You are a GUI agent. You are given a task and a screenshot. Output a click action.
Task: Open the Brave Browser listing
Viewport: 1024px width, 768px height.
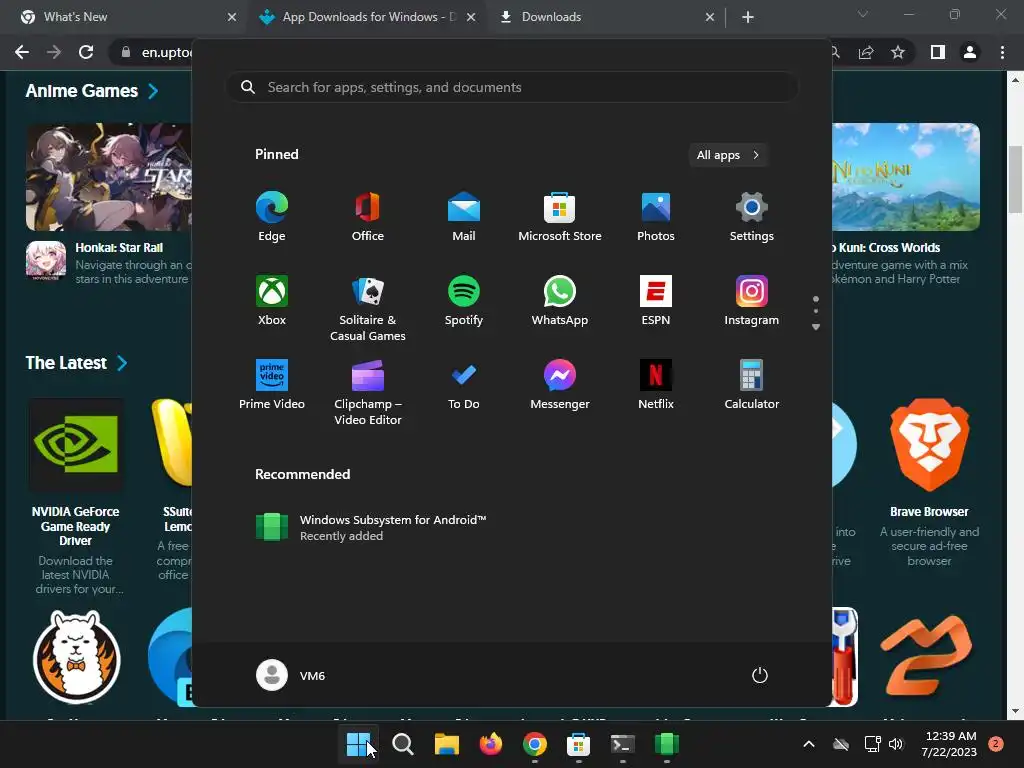(929, 483)
